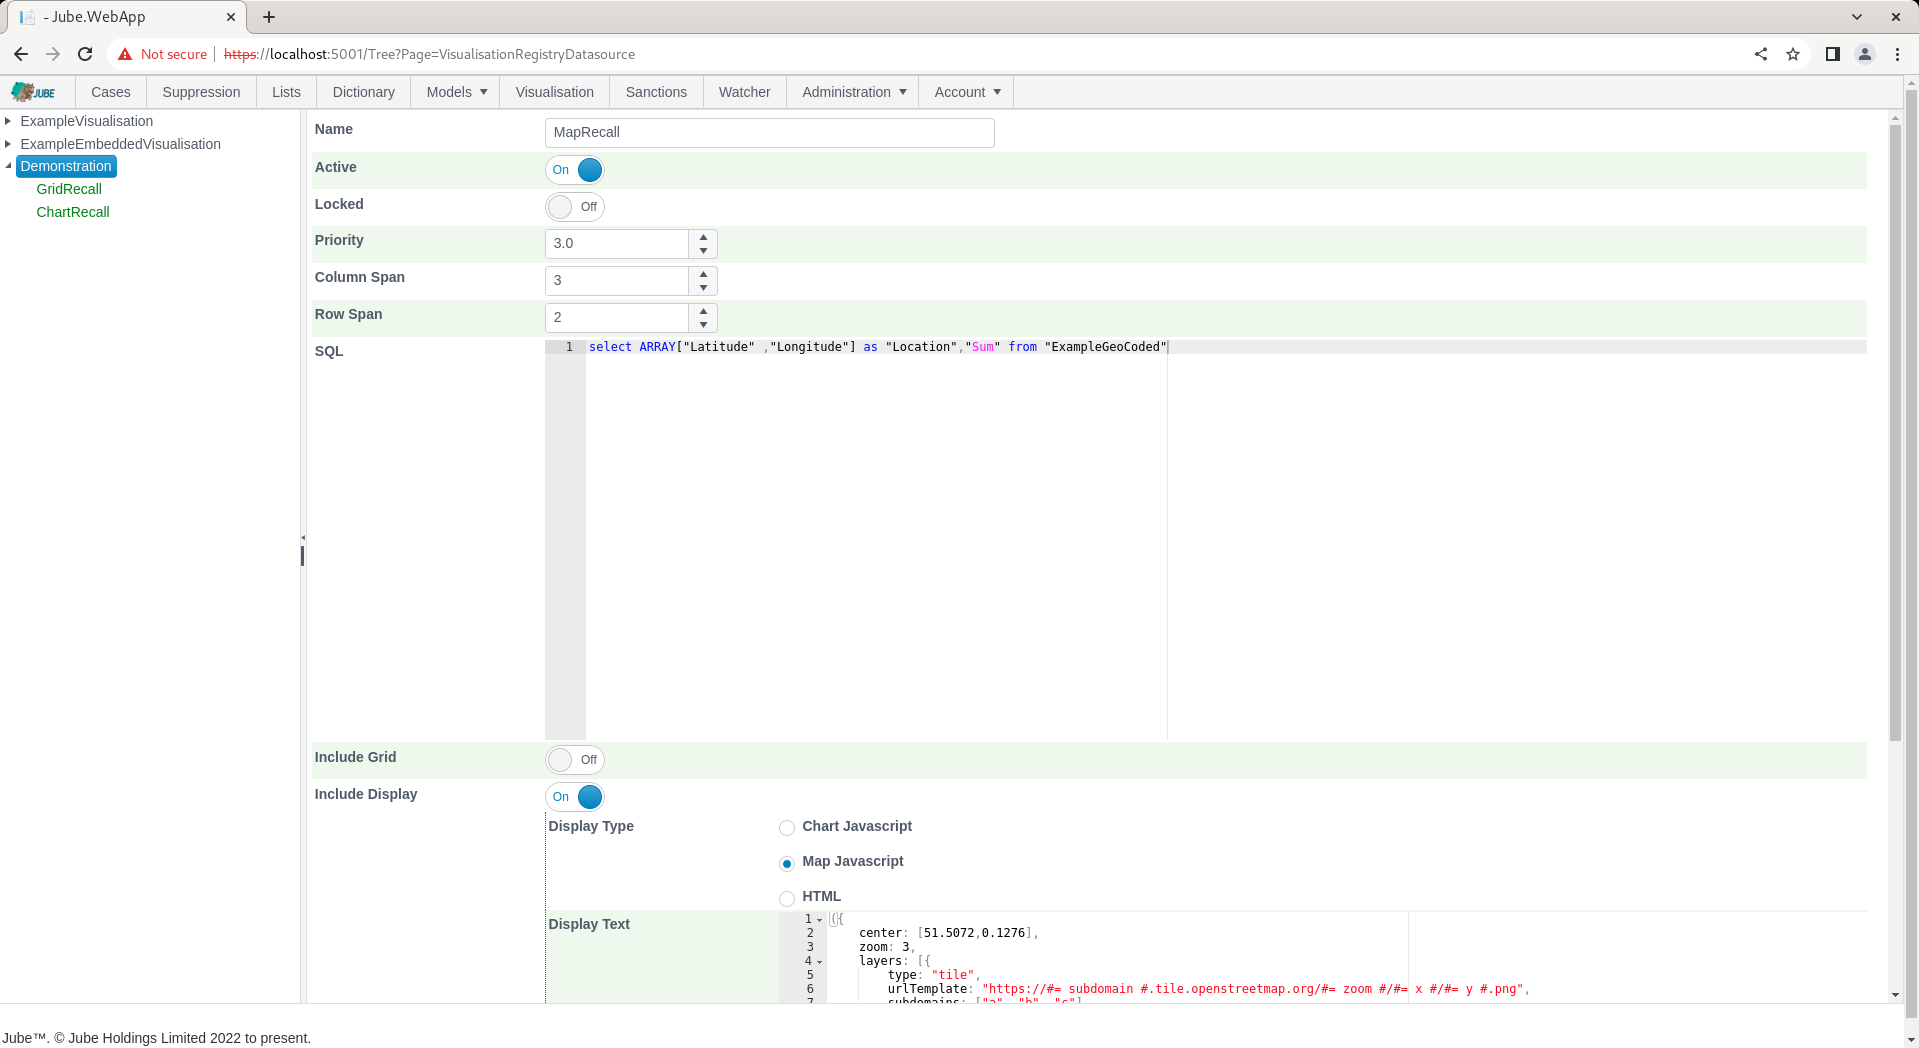Screen dimensions: 1919x1048
Task: Decrease Priority value with down arrow
Action: tap(703, 251)
